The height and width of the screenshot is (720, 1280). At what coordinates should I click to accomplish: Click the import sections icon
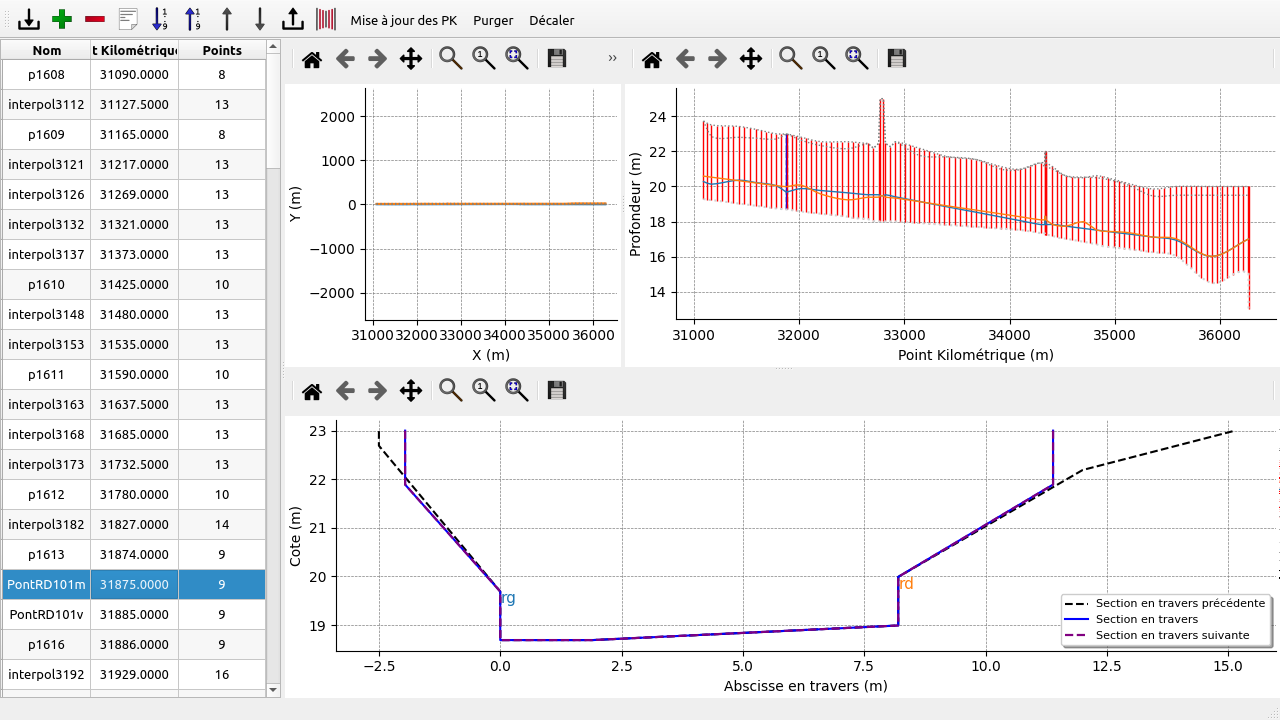point(29,19)
